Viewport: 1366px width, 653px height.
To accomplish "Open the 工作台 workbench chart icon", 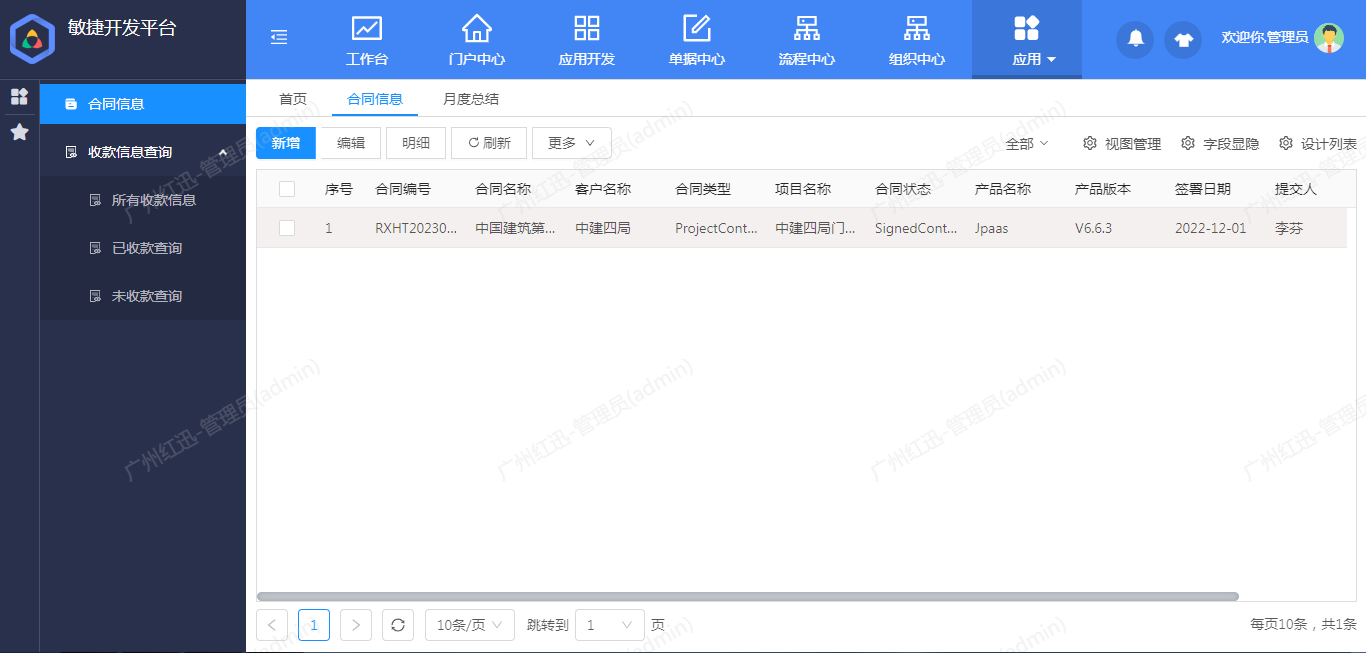I will click(367, 28).
